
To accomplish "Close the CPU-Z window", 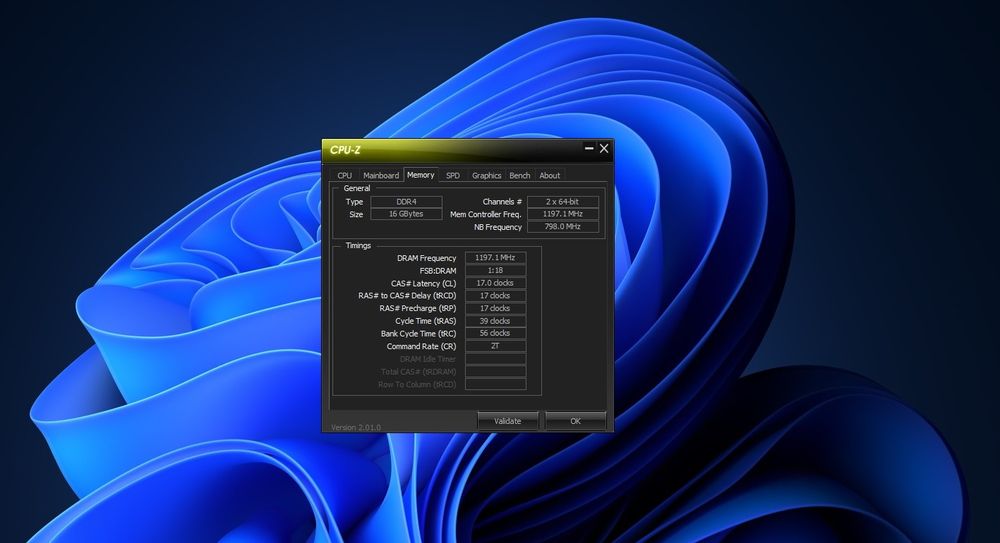I will (x=604, y=148).
